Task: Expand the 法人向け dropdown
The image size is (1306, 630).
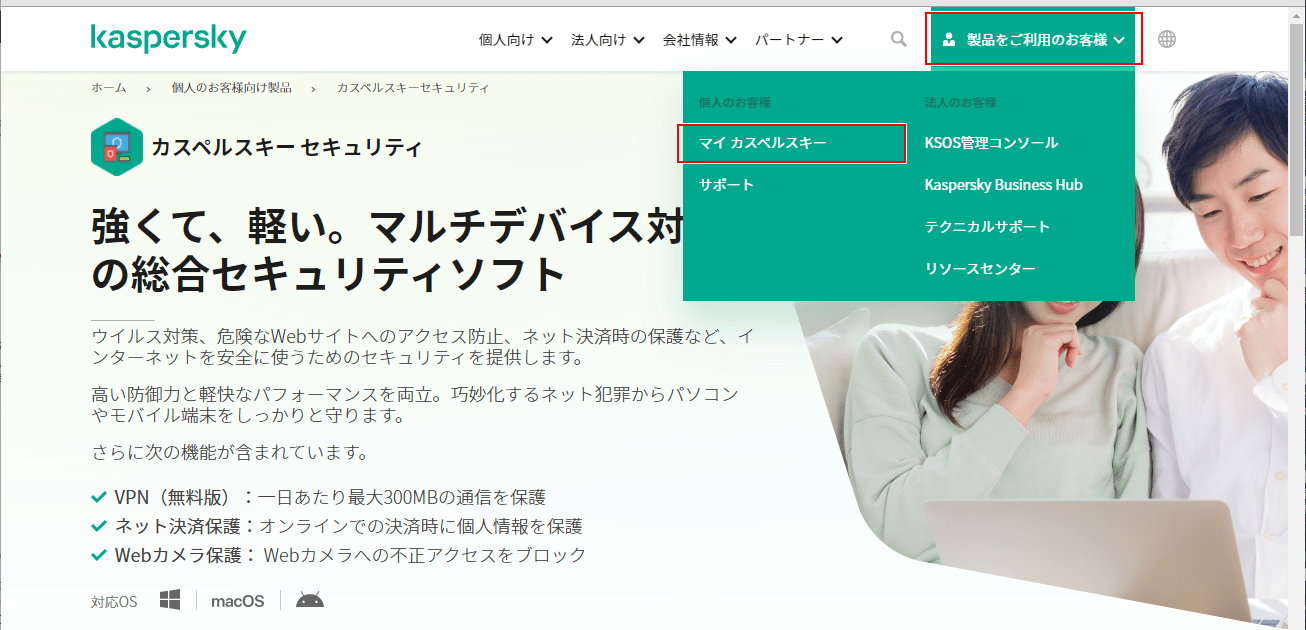Action: click(607, 40)
